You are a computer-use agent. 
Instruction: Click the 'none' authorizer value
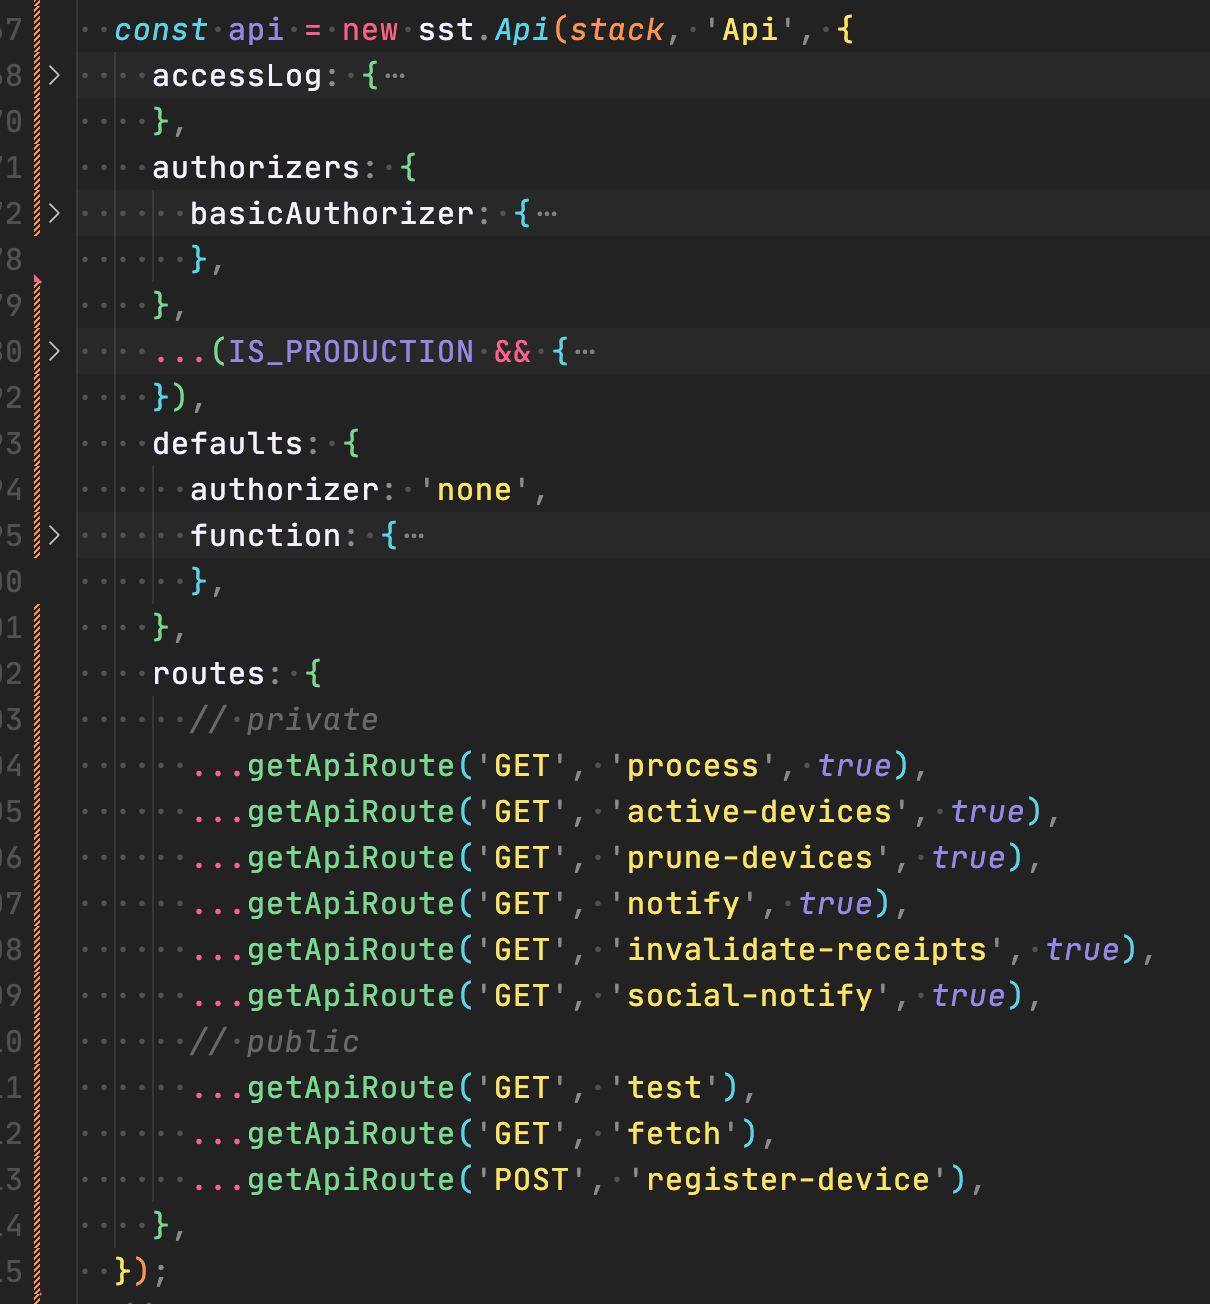[x=472, y=489]
